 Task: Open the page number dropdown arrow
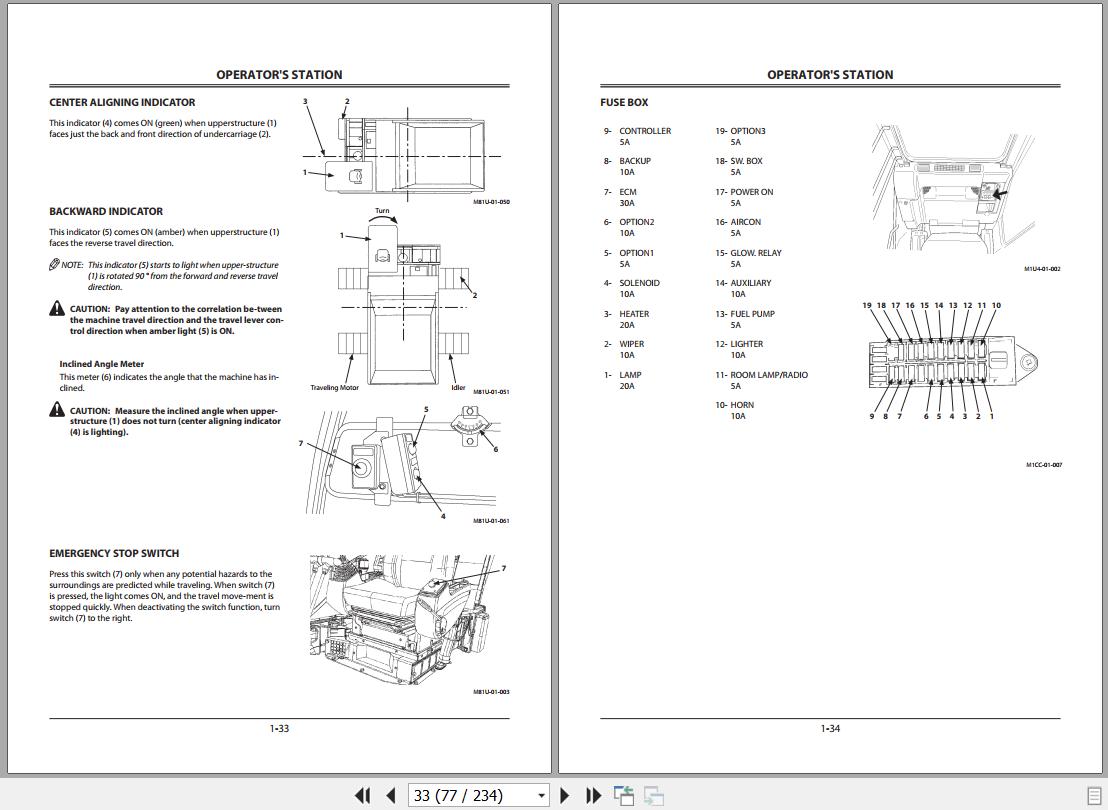541,796
